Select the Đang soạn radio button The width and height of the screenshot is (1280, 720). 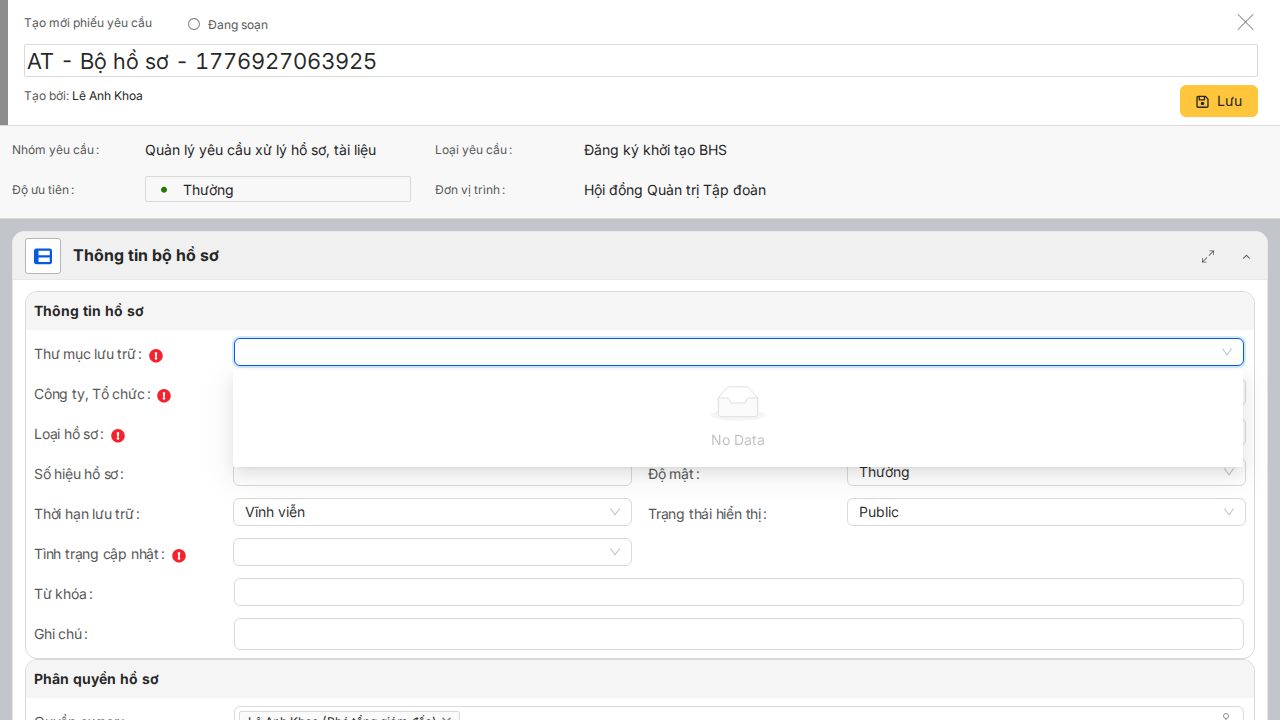tap(194, 24)
